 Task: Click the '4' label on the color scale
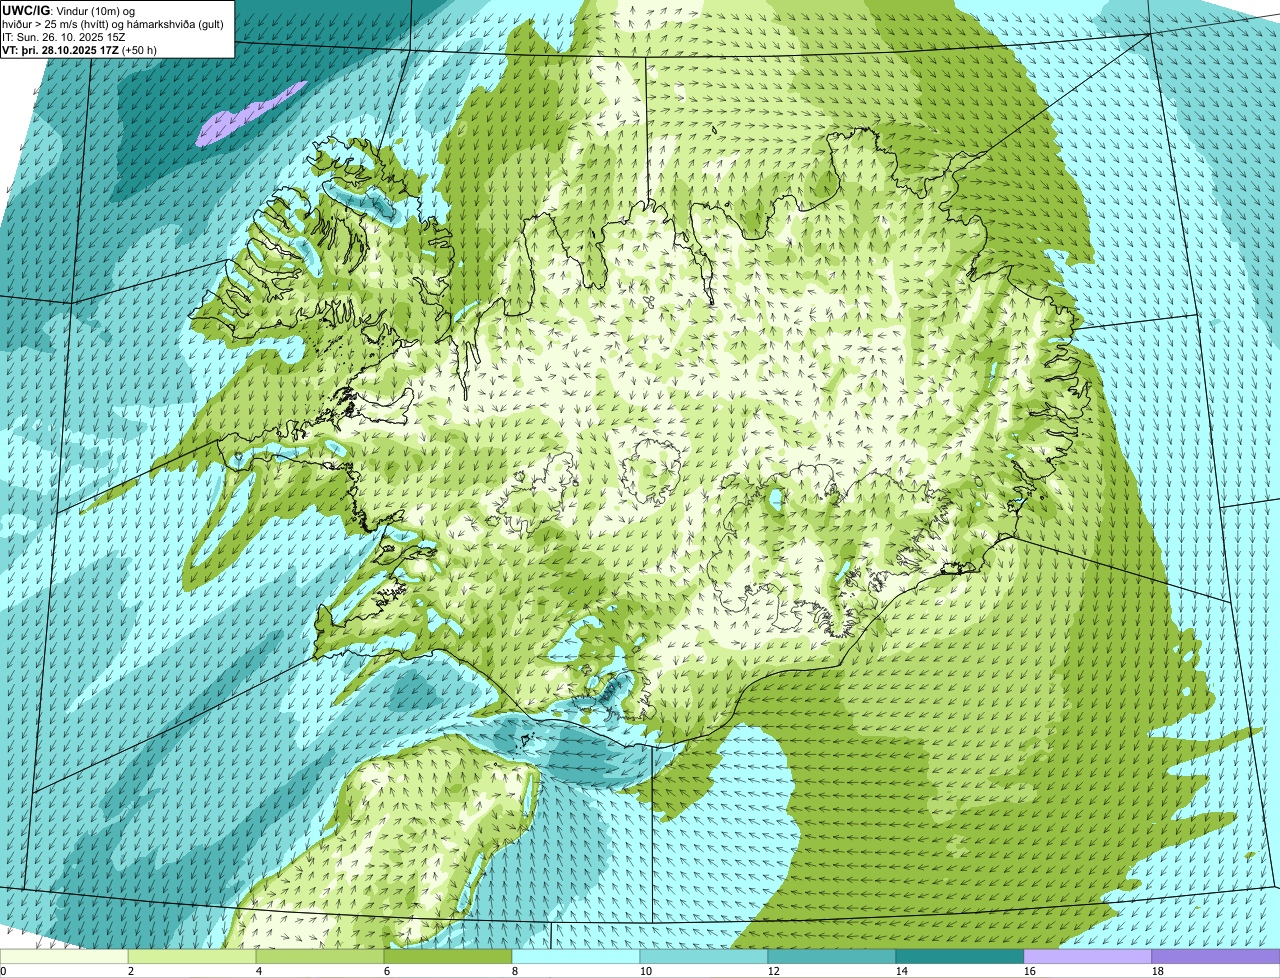click(x=259, y=971)
